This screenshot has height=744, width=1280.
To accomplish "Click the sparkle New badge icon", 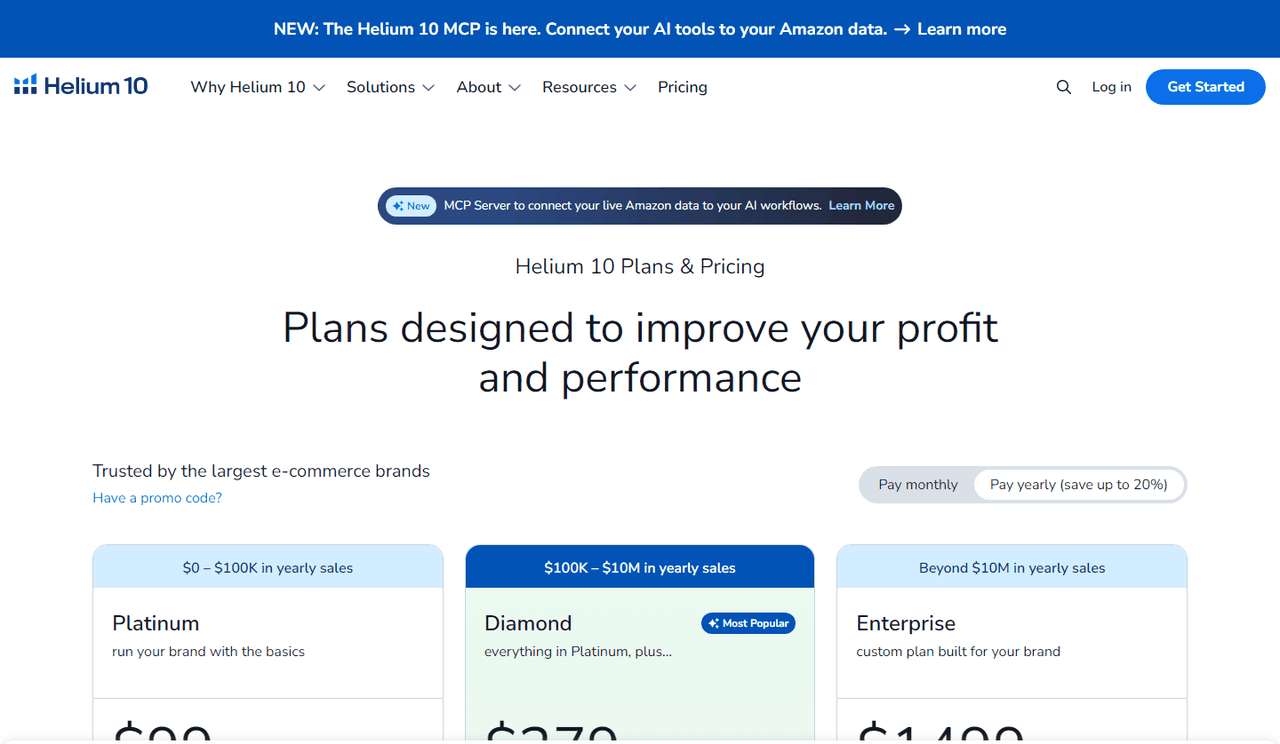I will 398,206.
